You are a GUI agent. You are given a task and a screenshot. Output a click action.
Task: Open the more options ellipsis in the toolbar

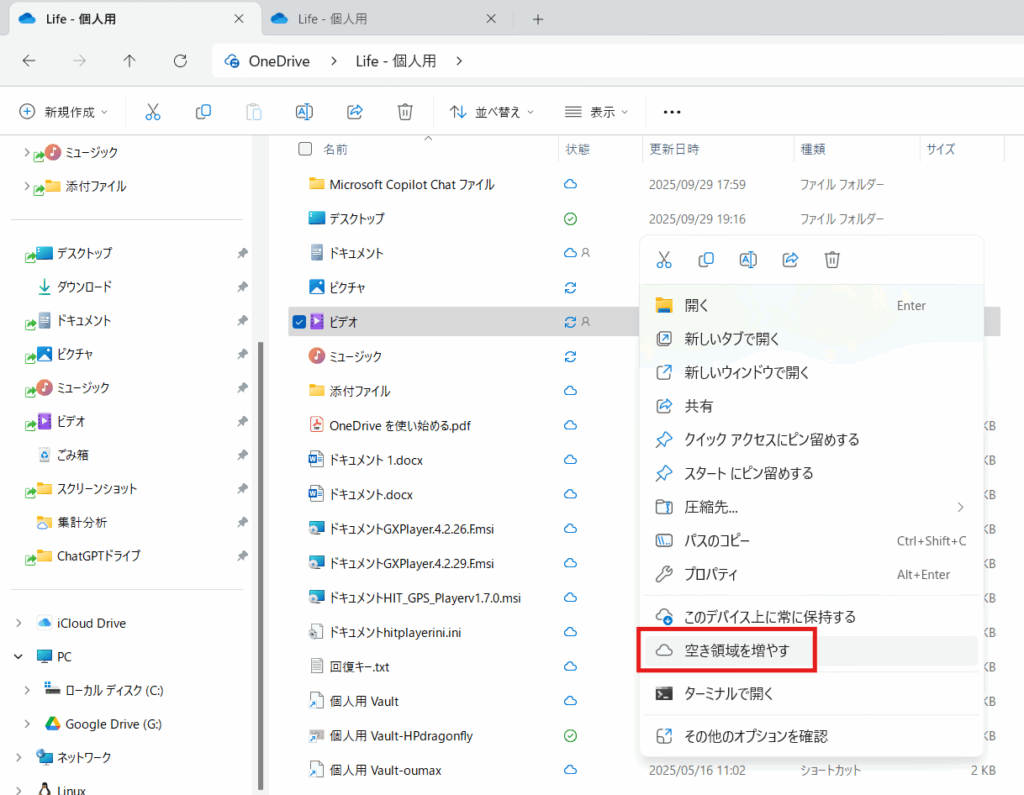(672, 112)
